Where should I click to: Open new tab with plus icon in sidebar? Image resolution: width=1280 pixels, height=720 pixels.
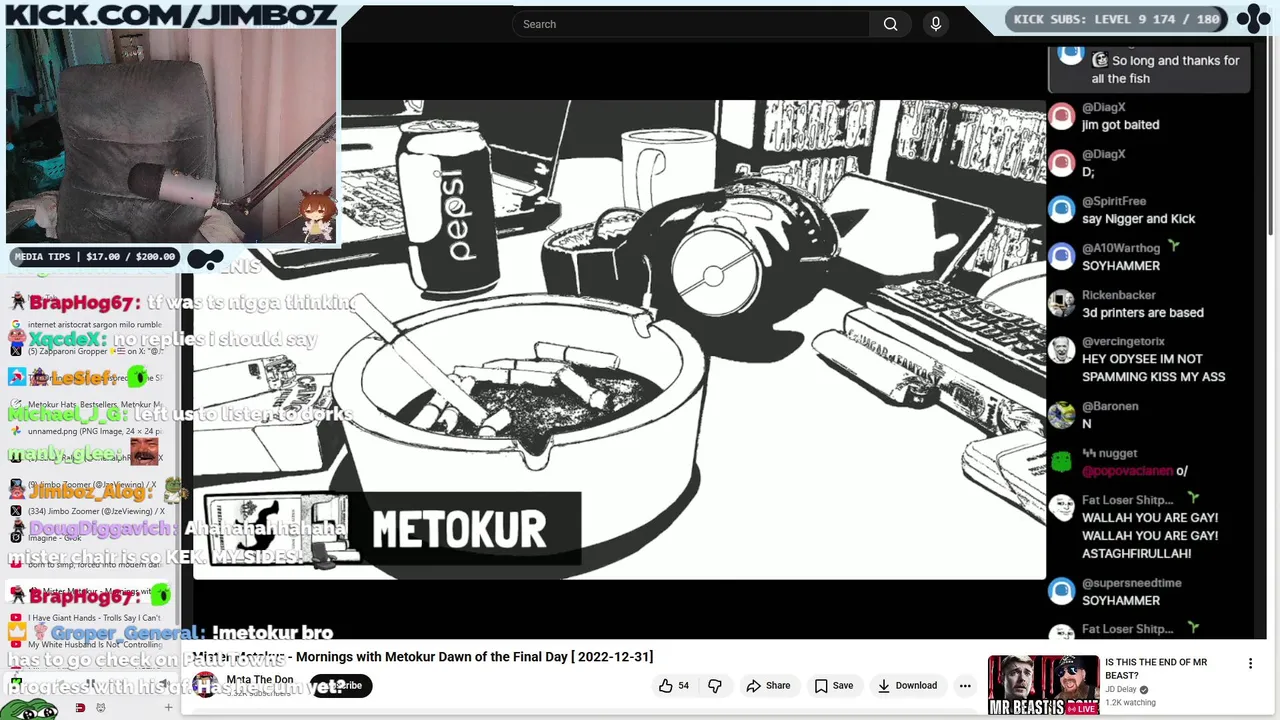pos(168,708)
